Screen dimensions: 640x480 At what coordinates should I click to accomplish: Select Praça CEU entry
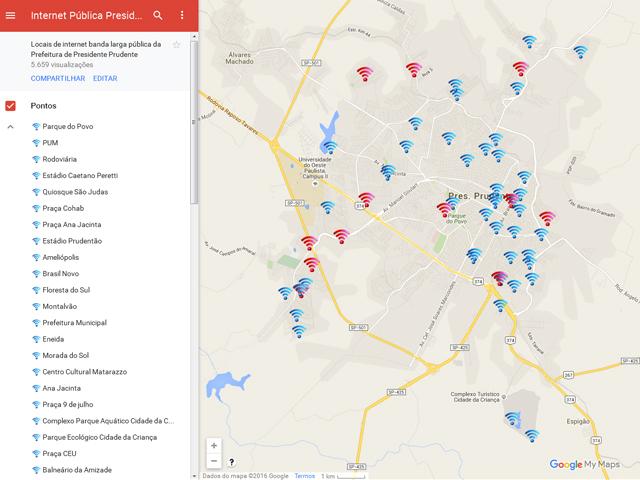[59, 453]
